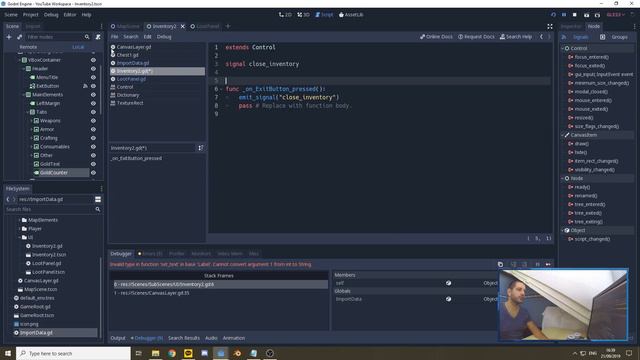
Task: Add a new node with plus icon
Action: (9, 37)
